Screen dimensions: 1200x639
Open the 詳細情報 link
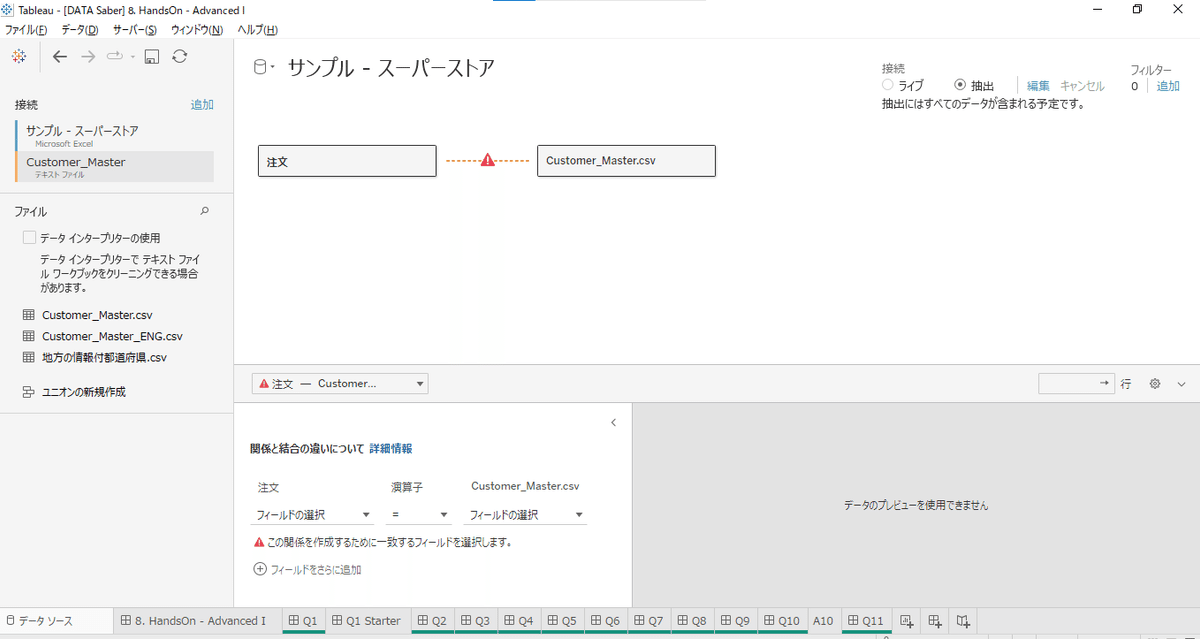pyautogui.click(x=391, y=449)
